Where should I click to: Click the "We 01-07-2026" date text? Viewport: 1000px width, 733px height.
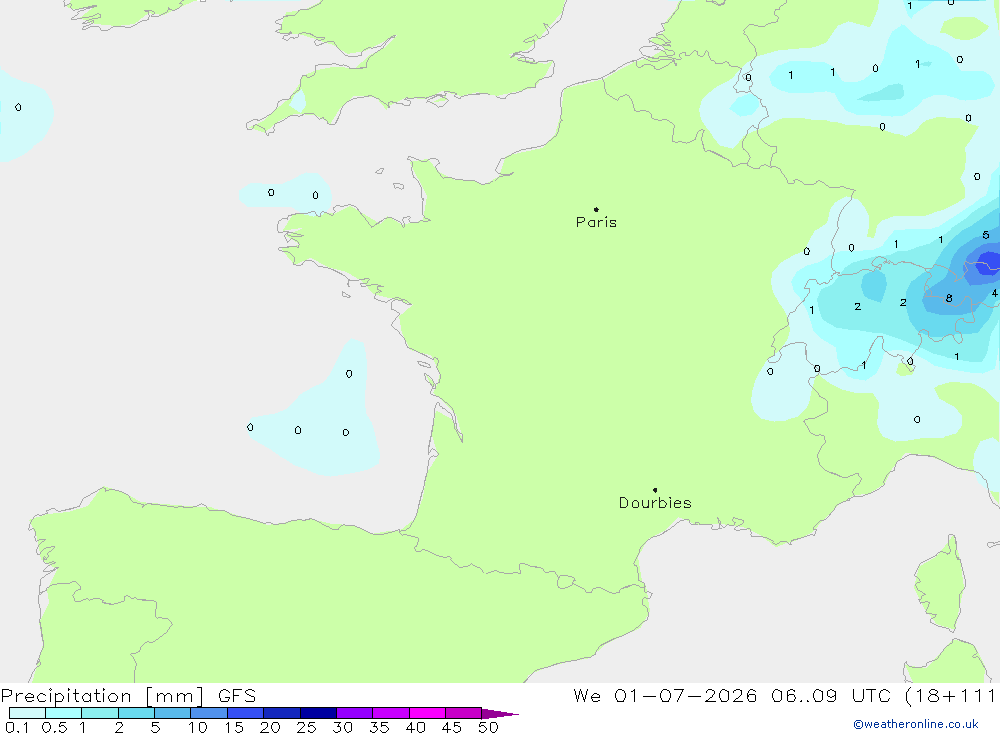coord(665,696)
